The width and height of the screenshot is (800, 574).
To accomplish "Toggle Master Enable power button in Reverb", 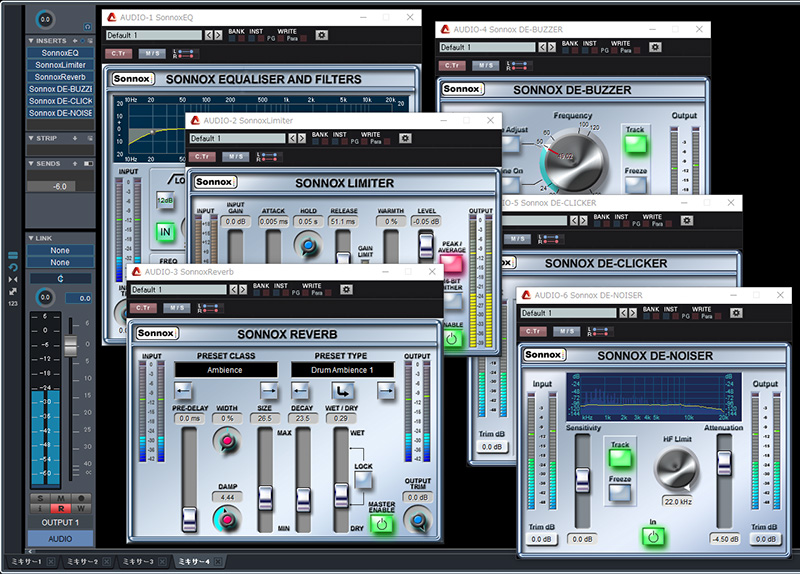I will (381, 523).
